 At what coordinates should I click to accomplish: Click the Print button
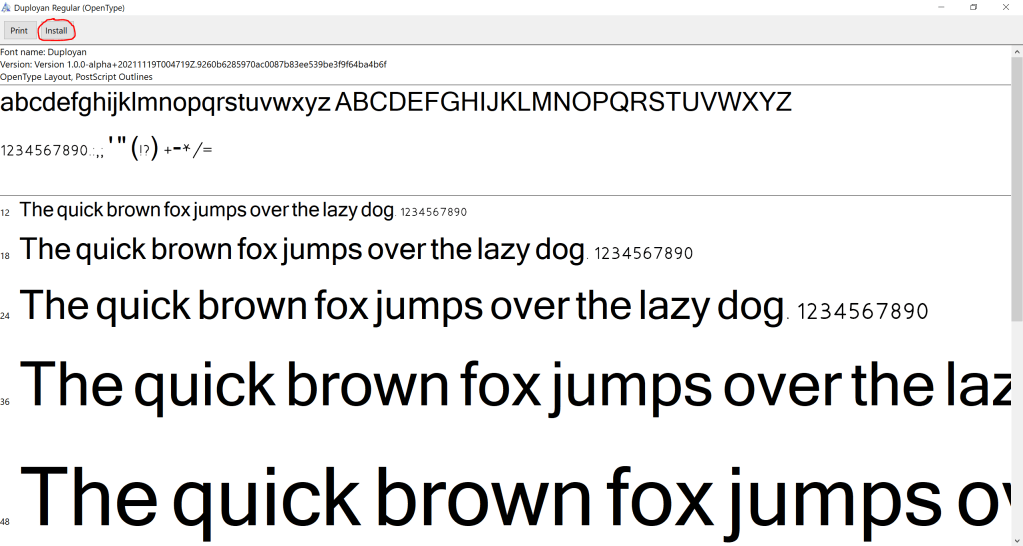click(x=19, y=31)
